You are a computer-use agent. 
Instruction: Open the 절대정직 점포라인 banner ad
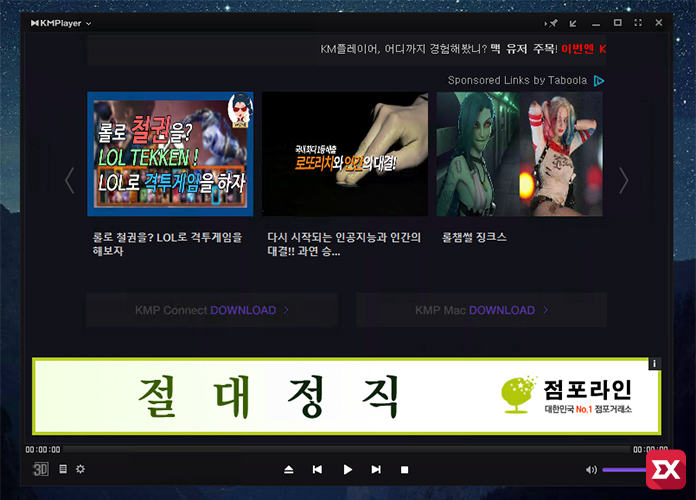pos(347,396)
